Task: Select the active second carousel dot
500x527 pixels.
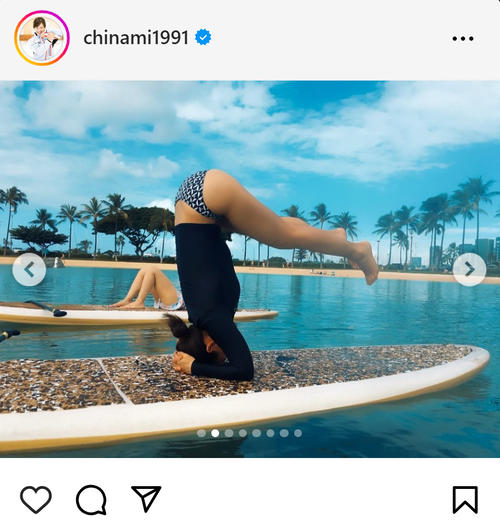Action: 215,433
